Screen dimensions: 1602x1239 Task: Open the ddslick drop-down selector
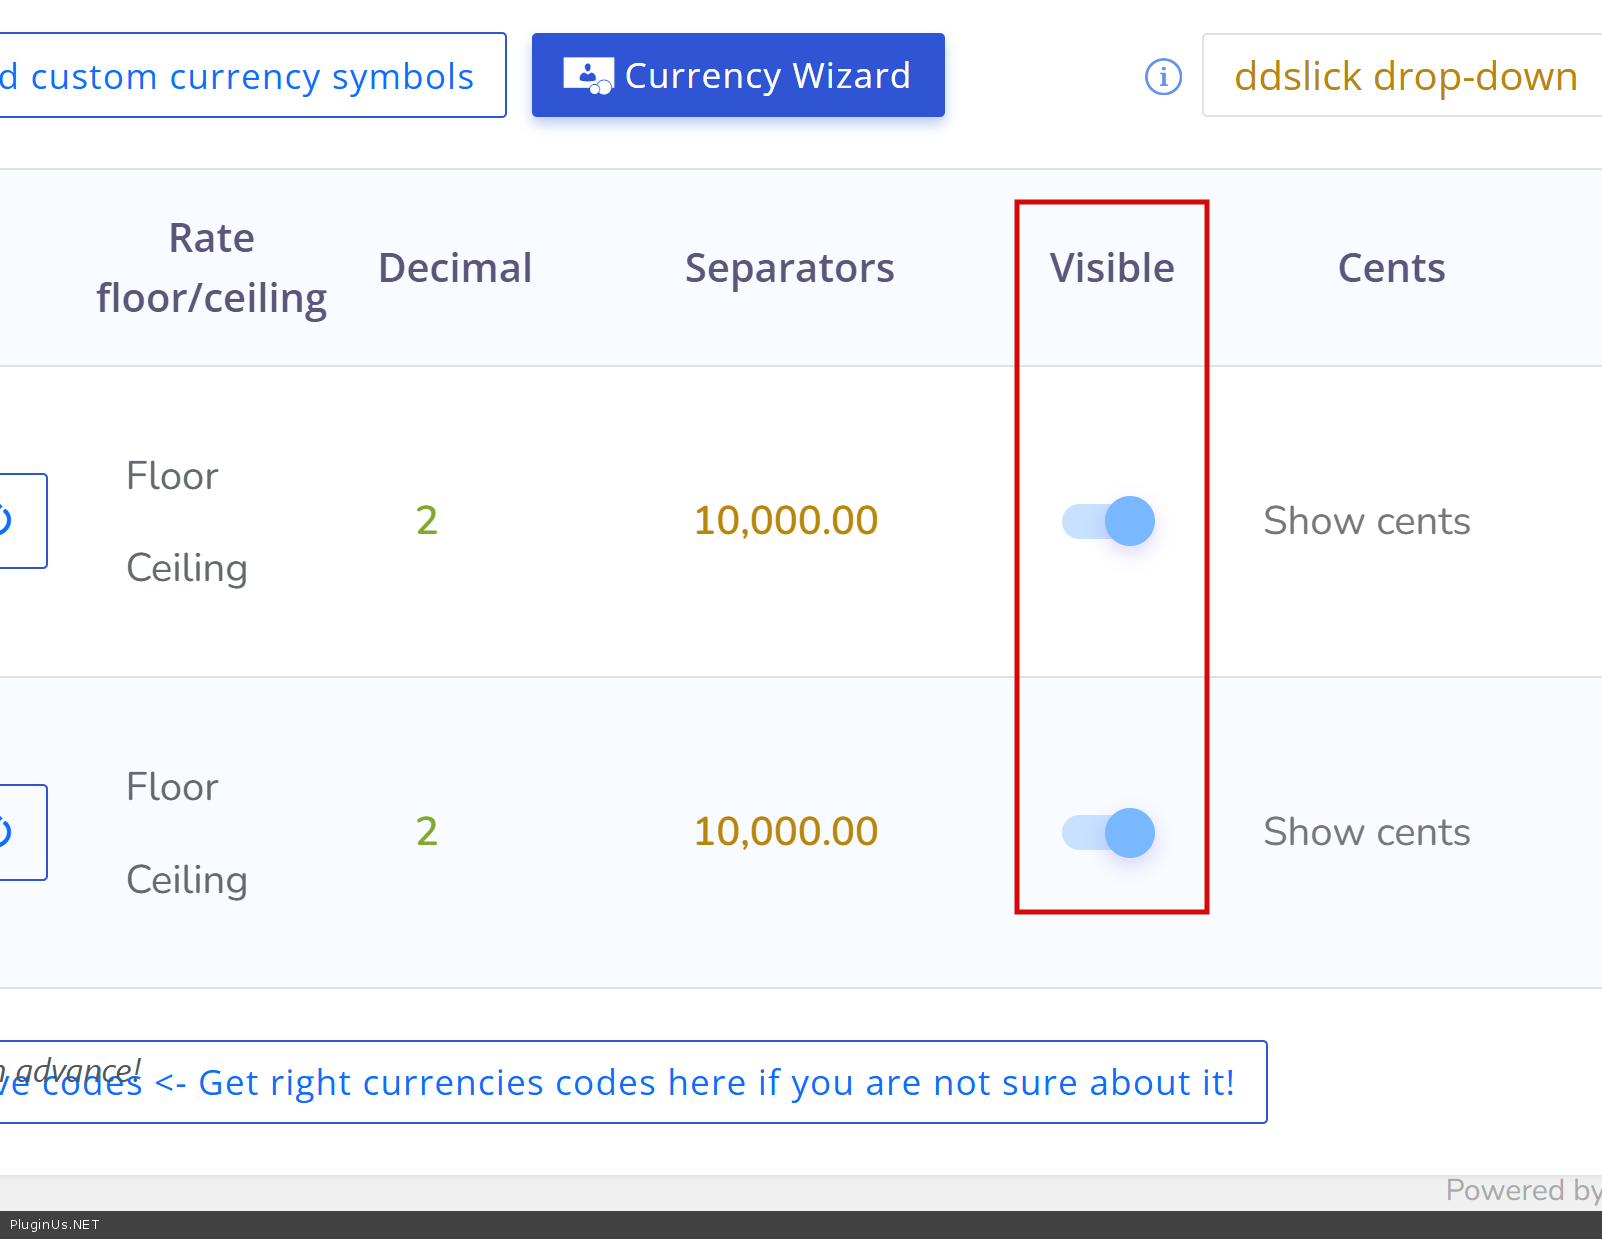(1405, 76)
